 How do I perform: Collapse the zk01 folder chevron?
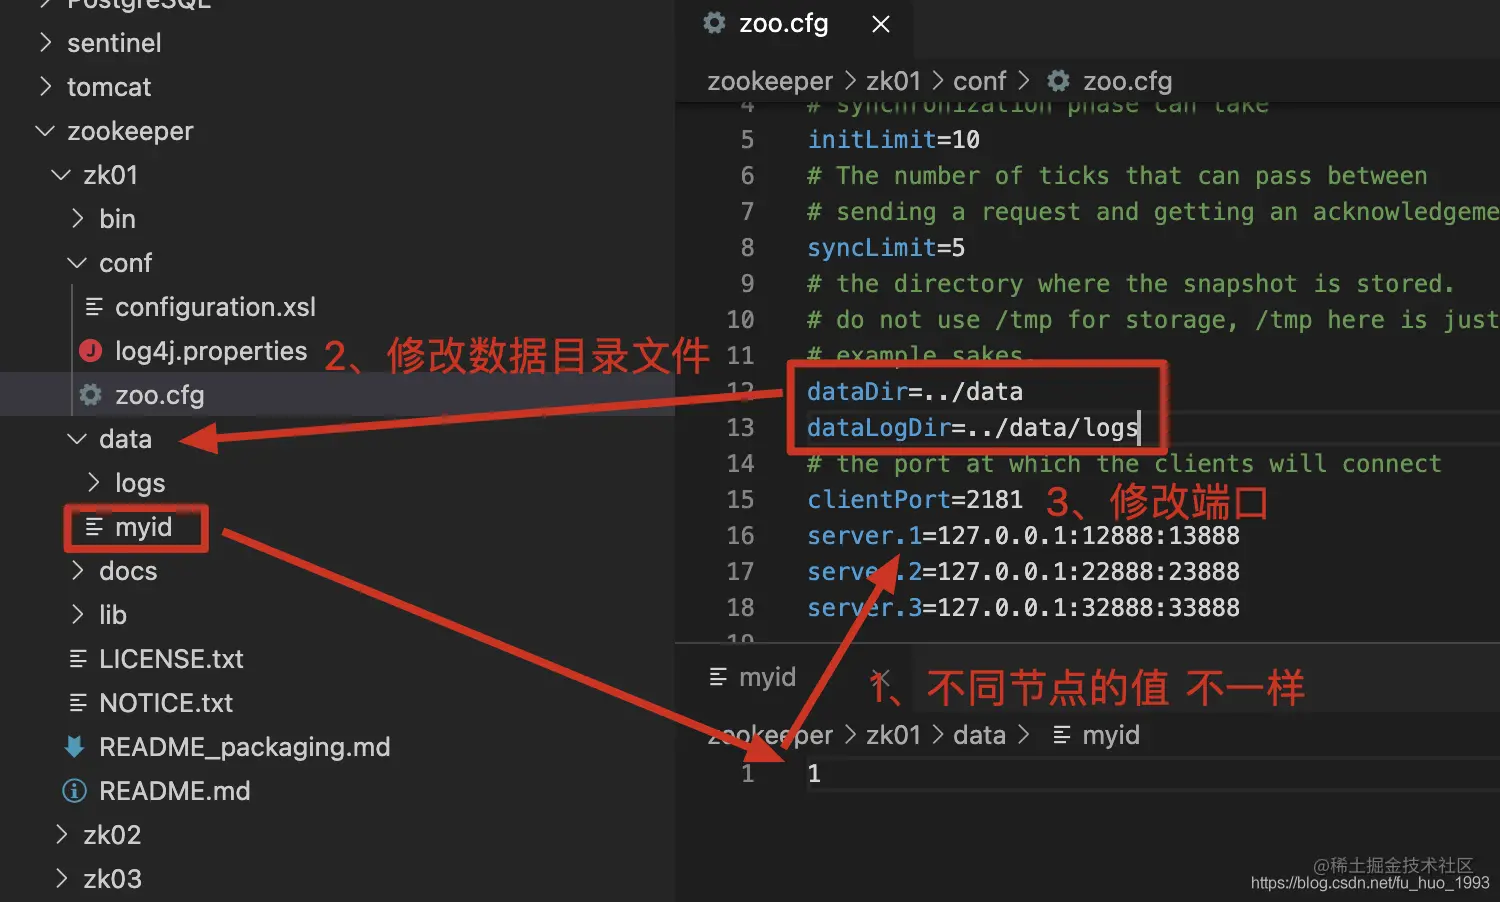coord(61,175)
